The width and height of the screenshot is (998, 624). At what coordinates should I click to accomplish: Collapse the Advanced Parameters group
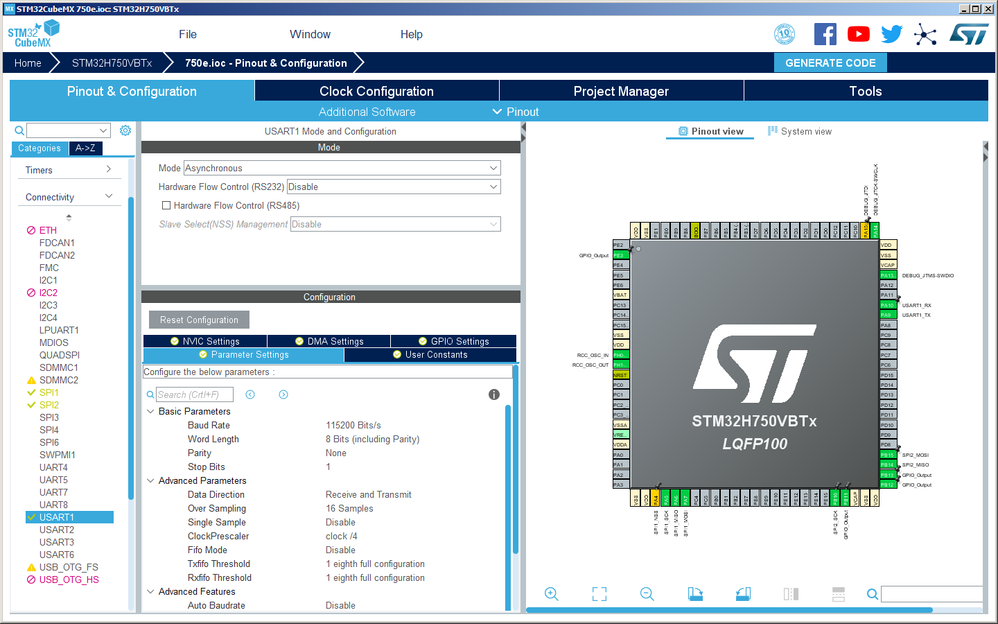click(x=151, y=481)
